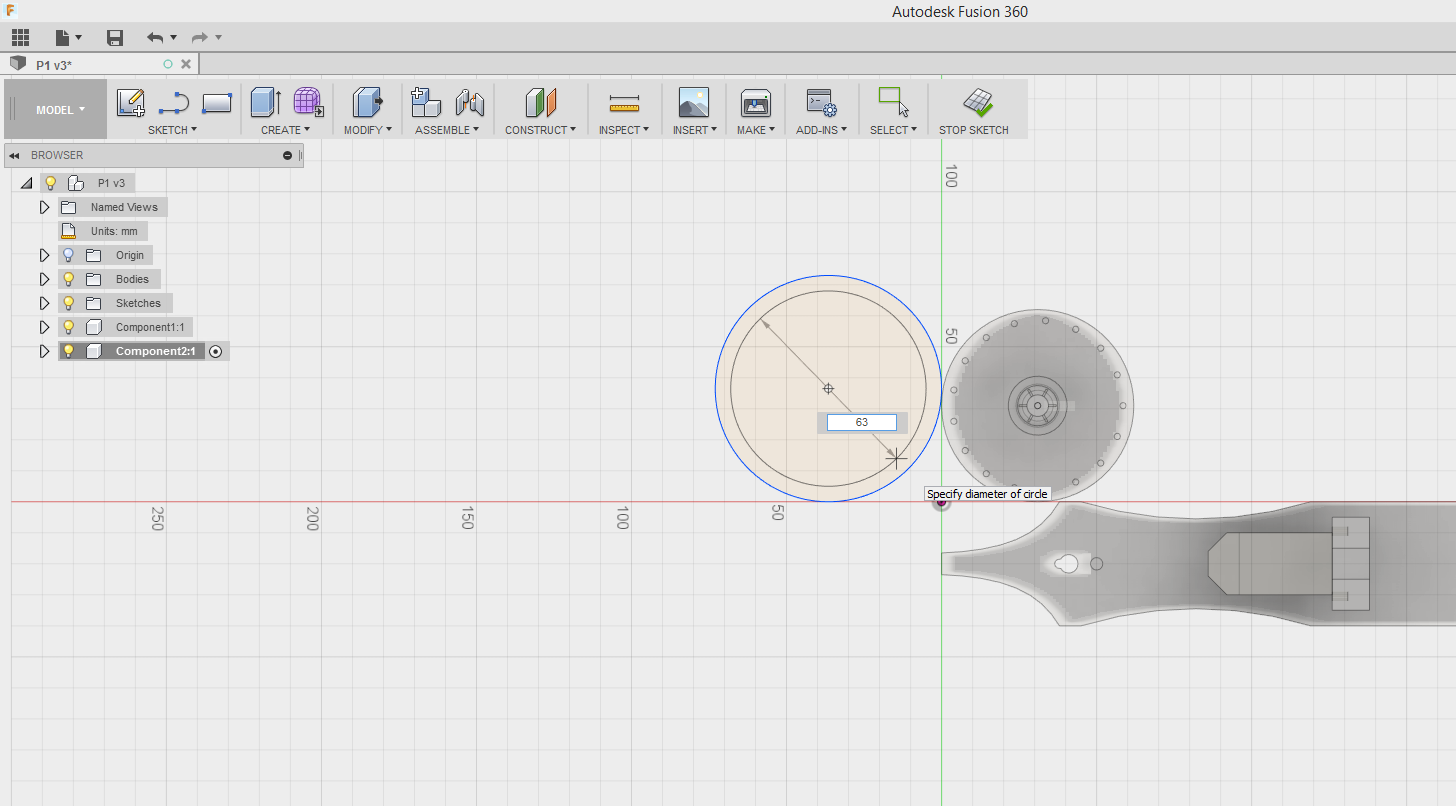Open the MODEL workspace dropdown

(61, 110)
